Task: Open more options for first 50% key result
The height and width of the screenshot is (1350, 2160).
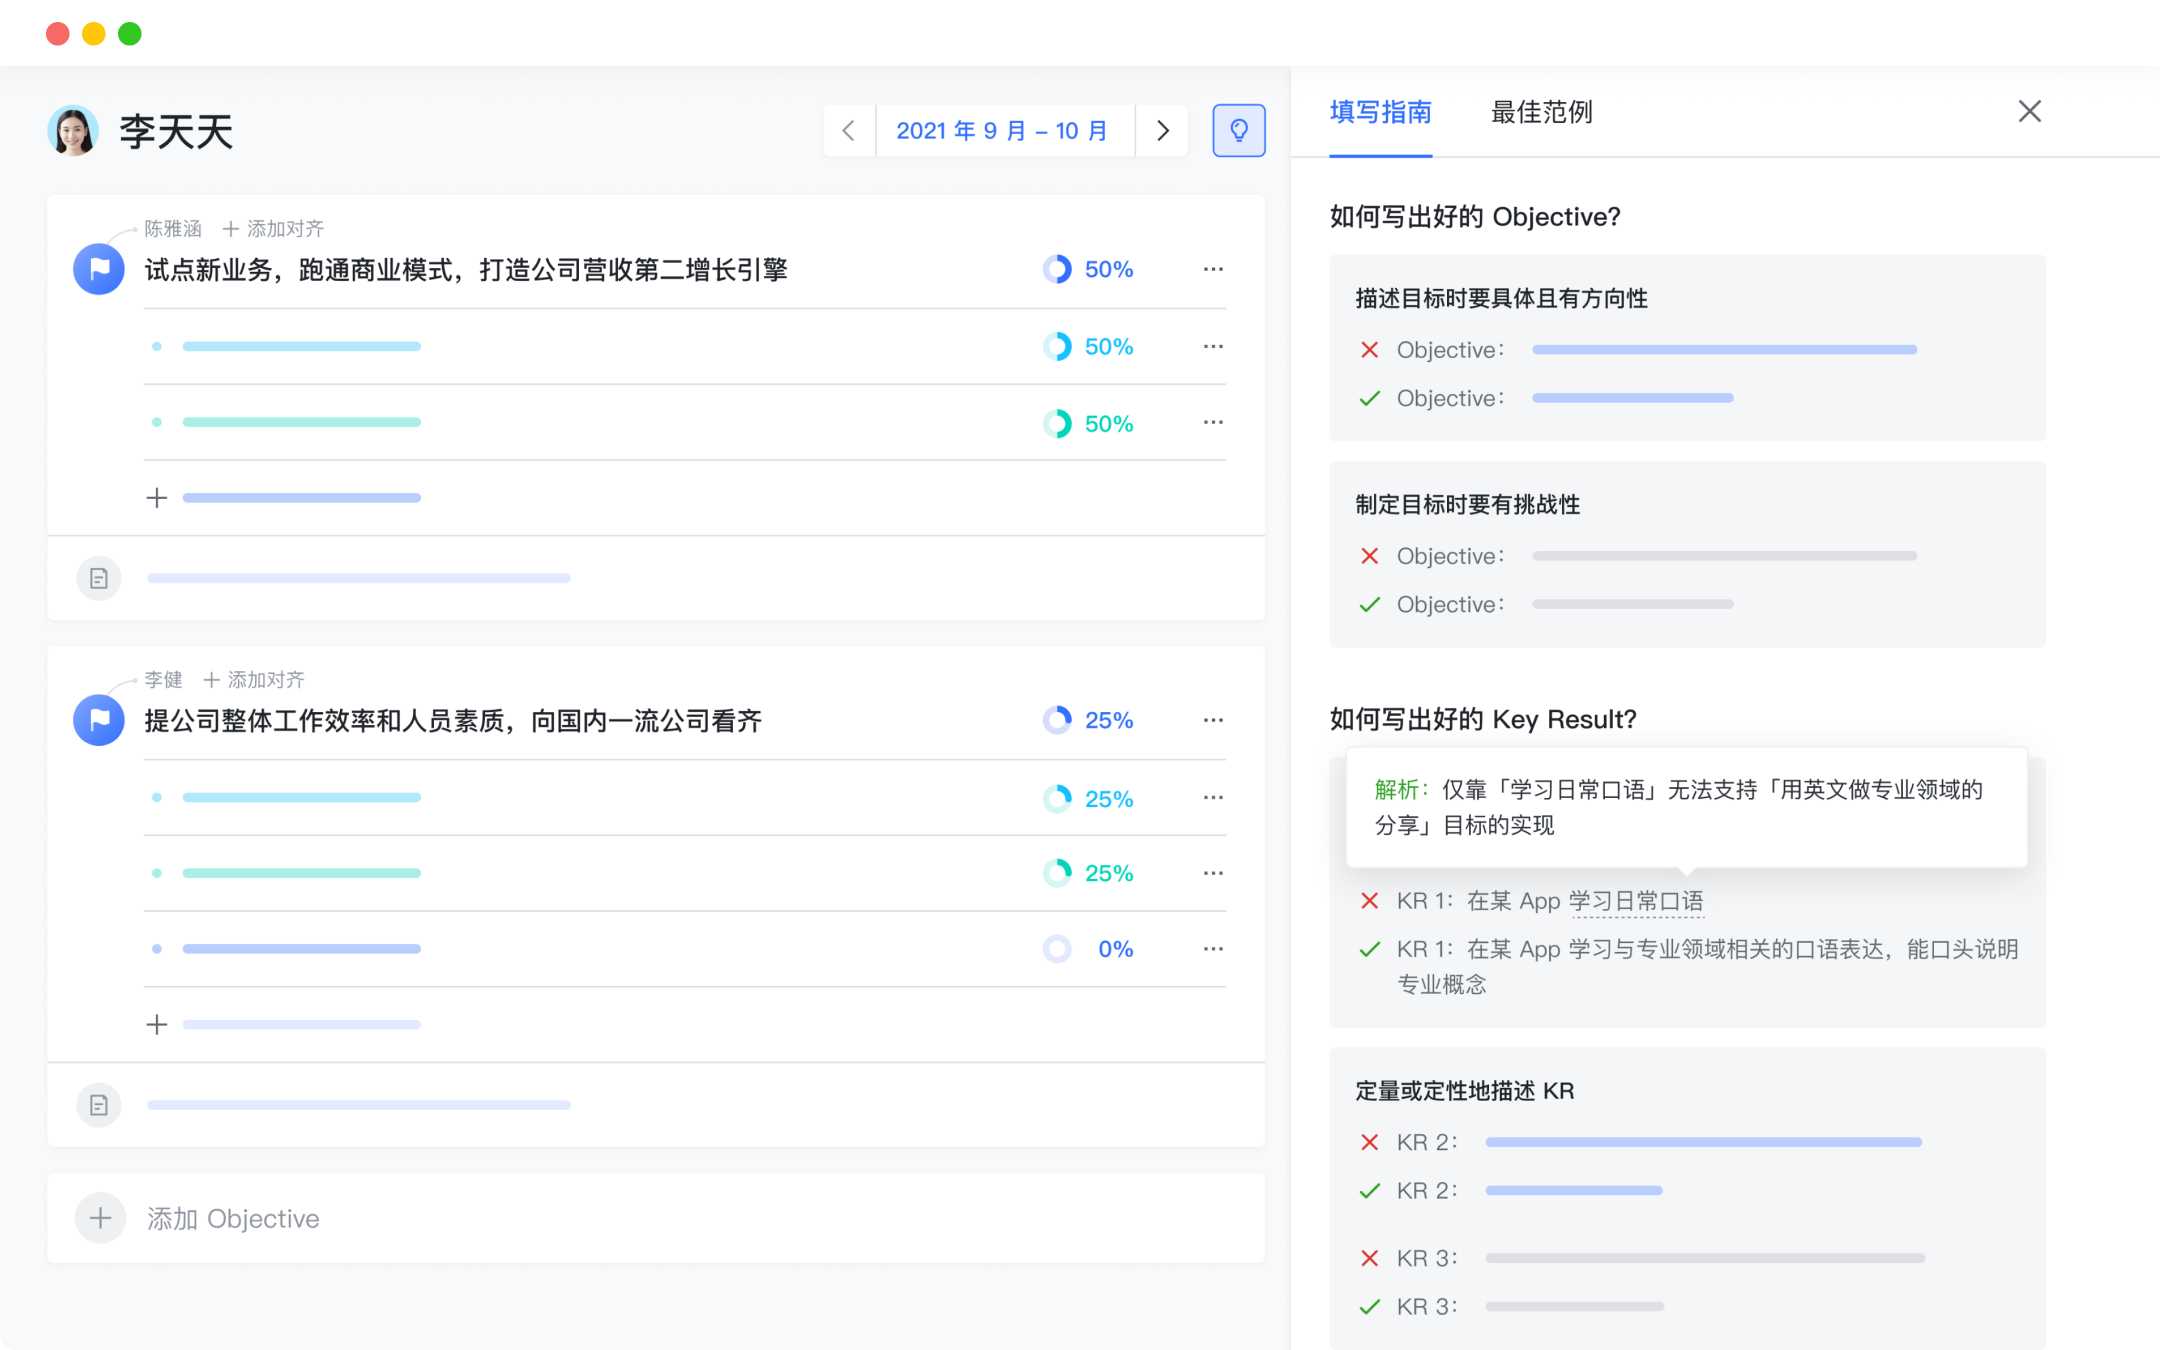Action: click(x=1213, y=346)
